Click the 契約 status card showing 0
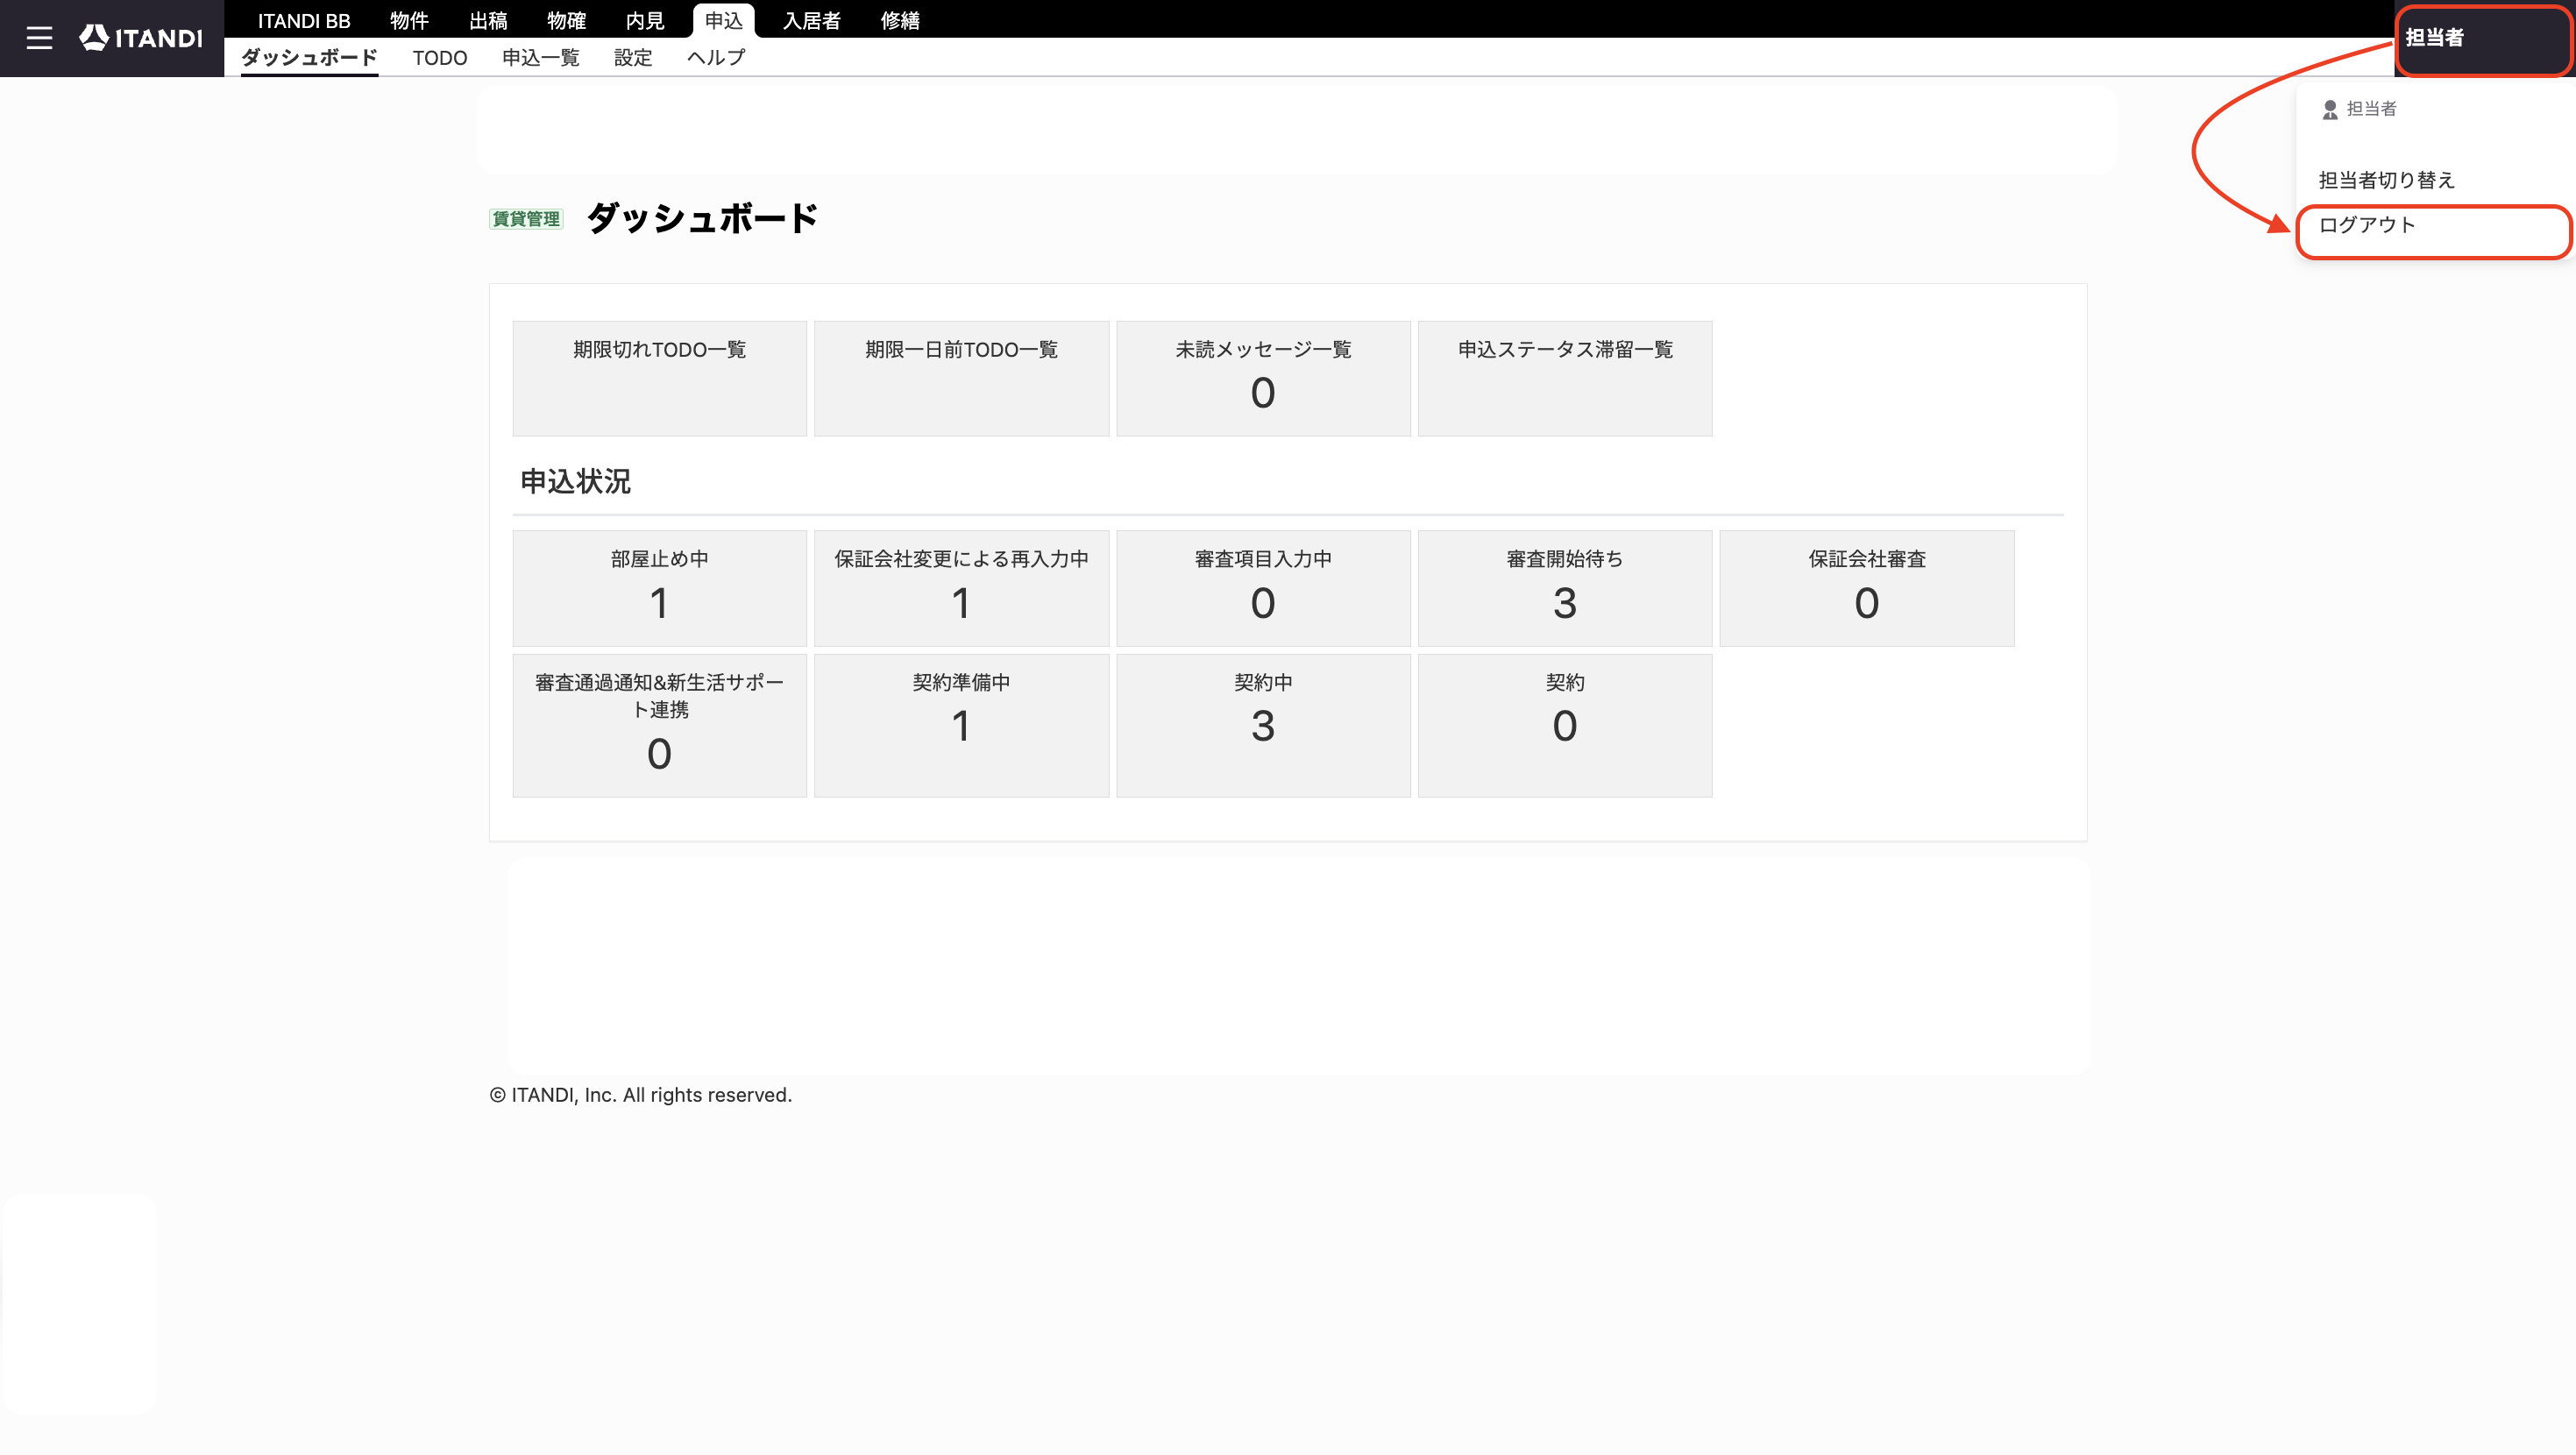This screenshot has width=2576, height=1455. point(1565,726)
